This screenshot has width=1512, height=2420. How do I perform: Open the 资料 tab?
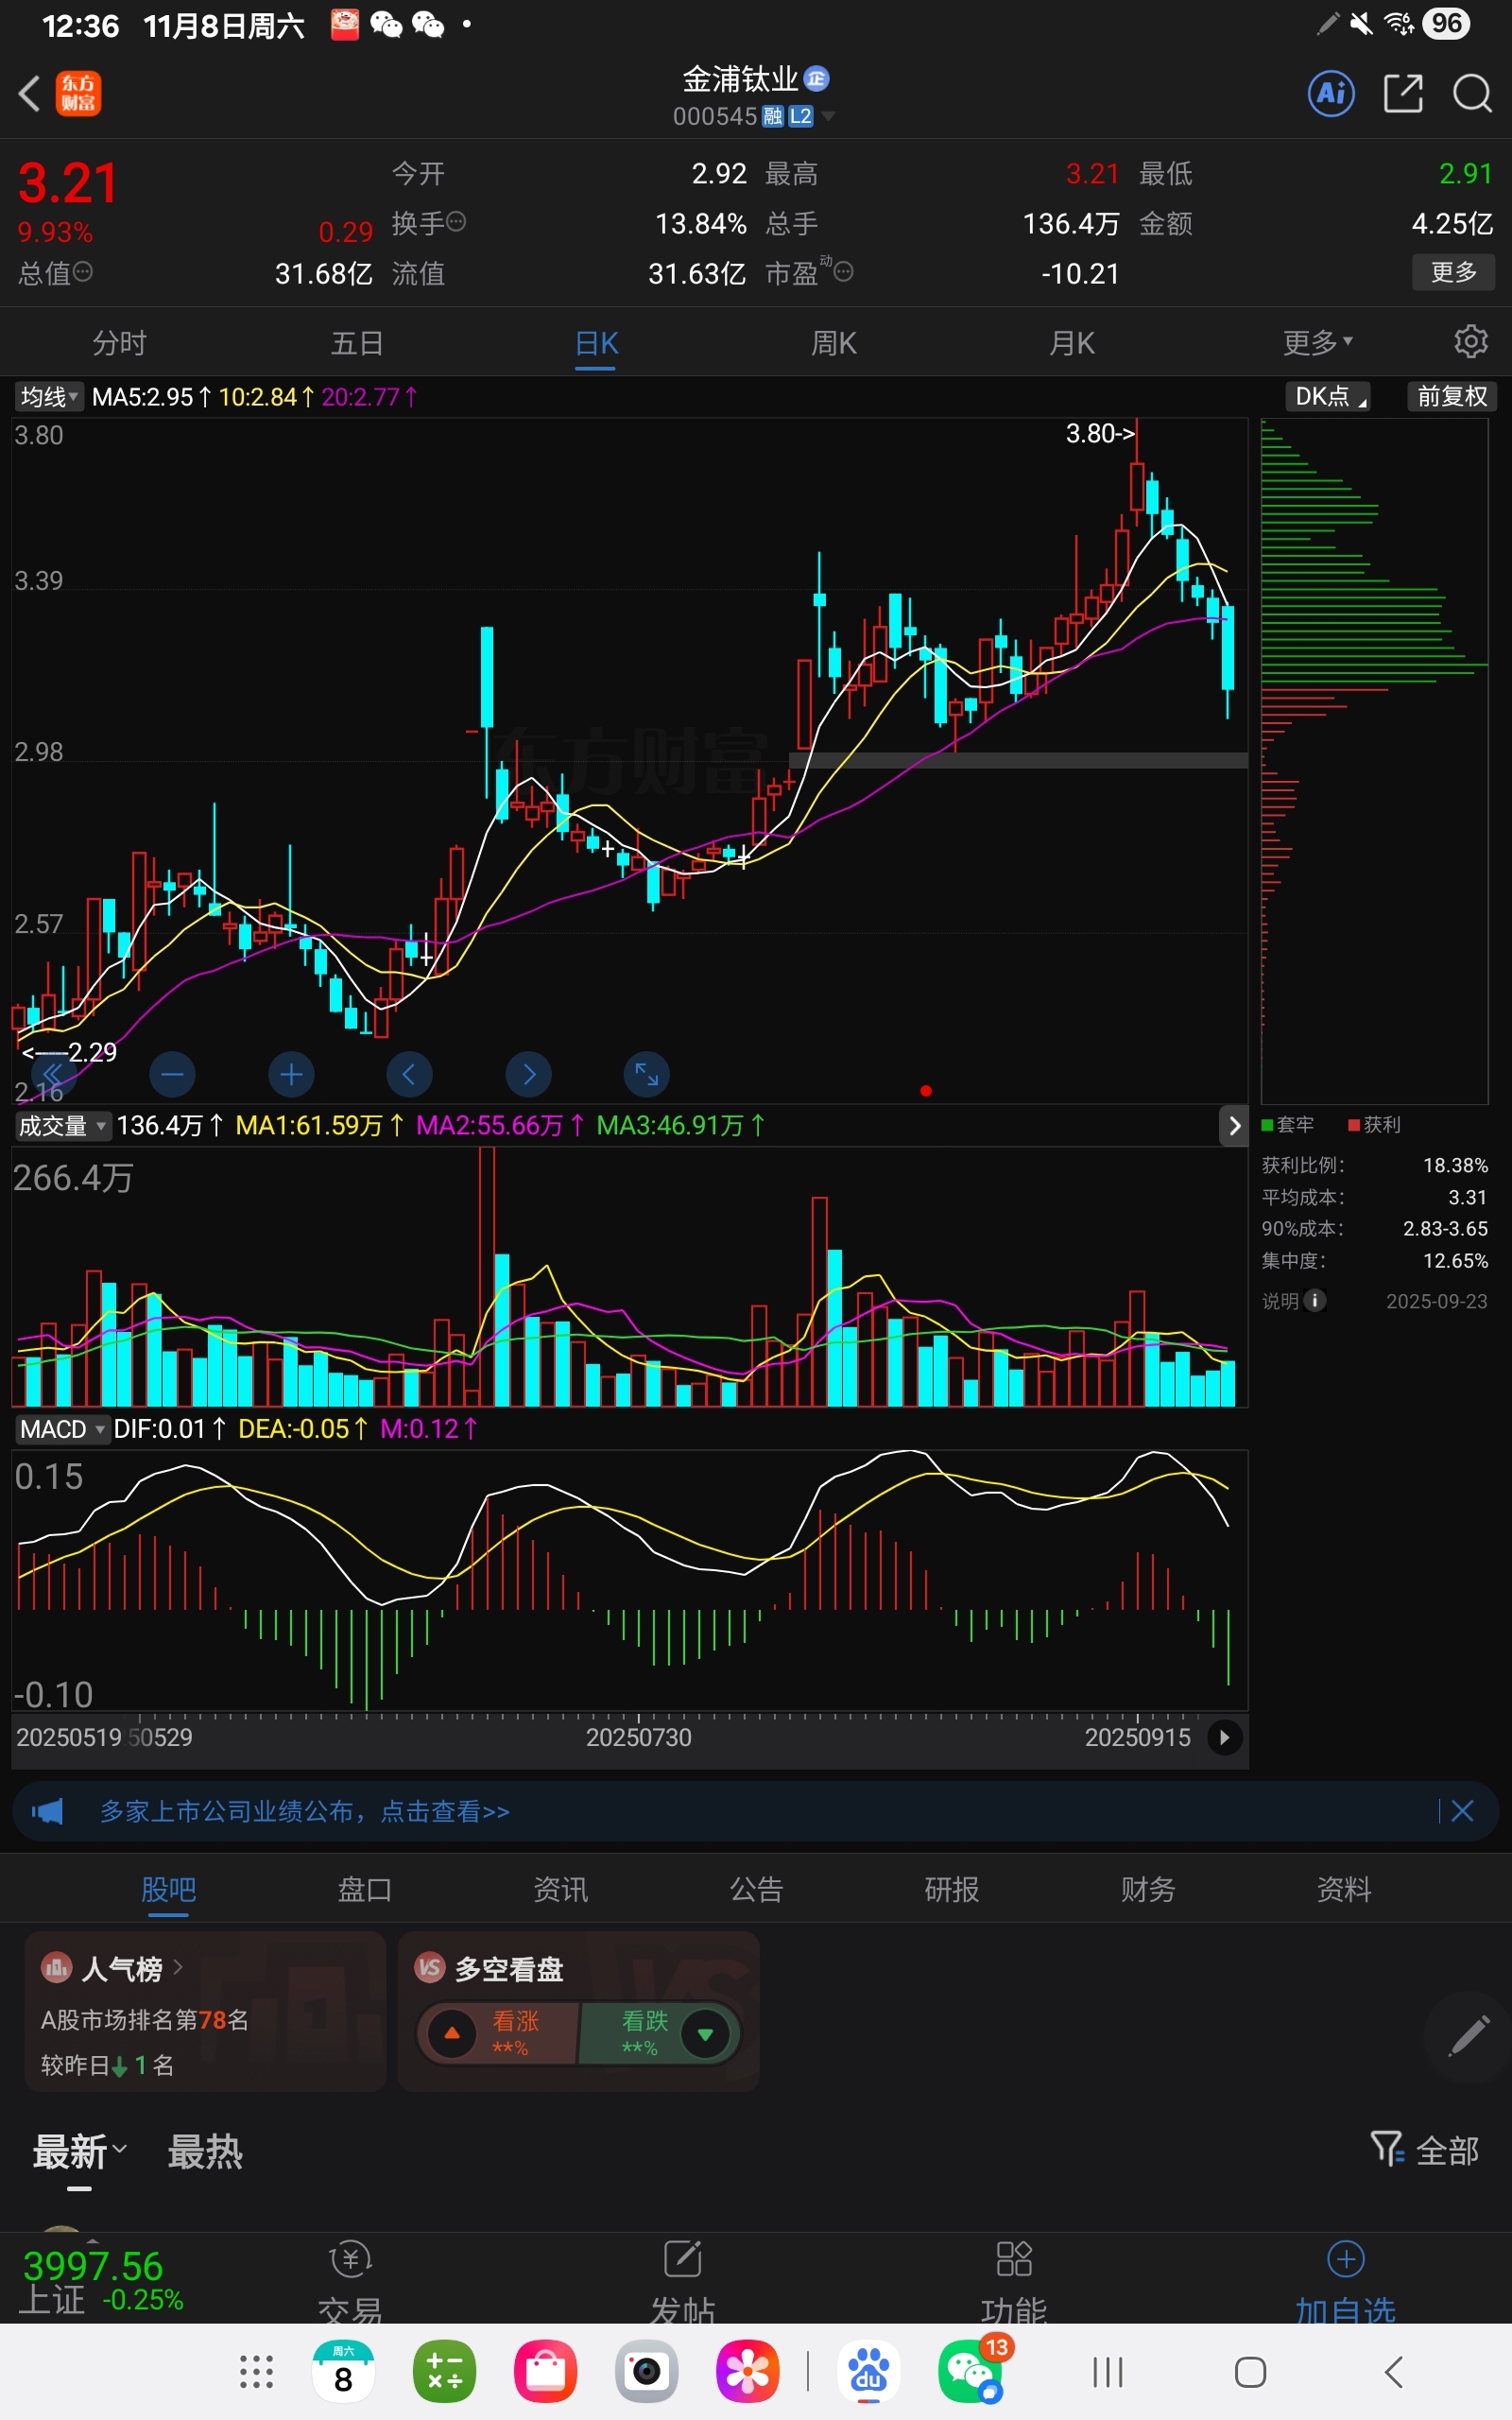point(1343,1889)
